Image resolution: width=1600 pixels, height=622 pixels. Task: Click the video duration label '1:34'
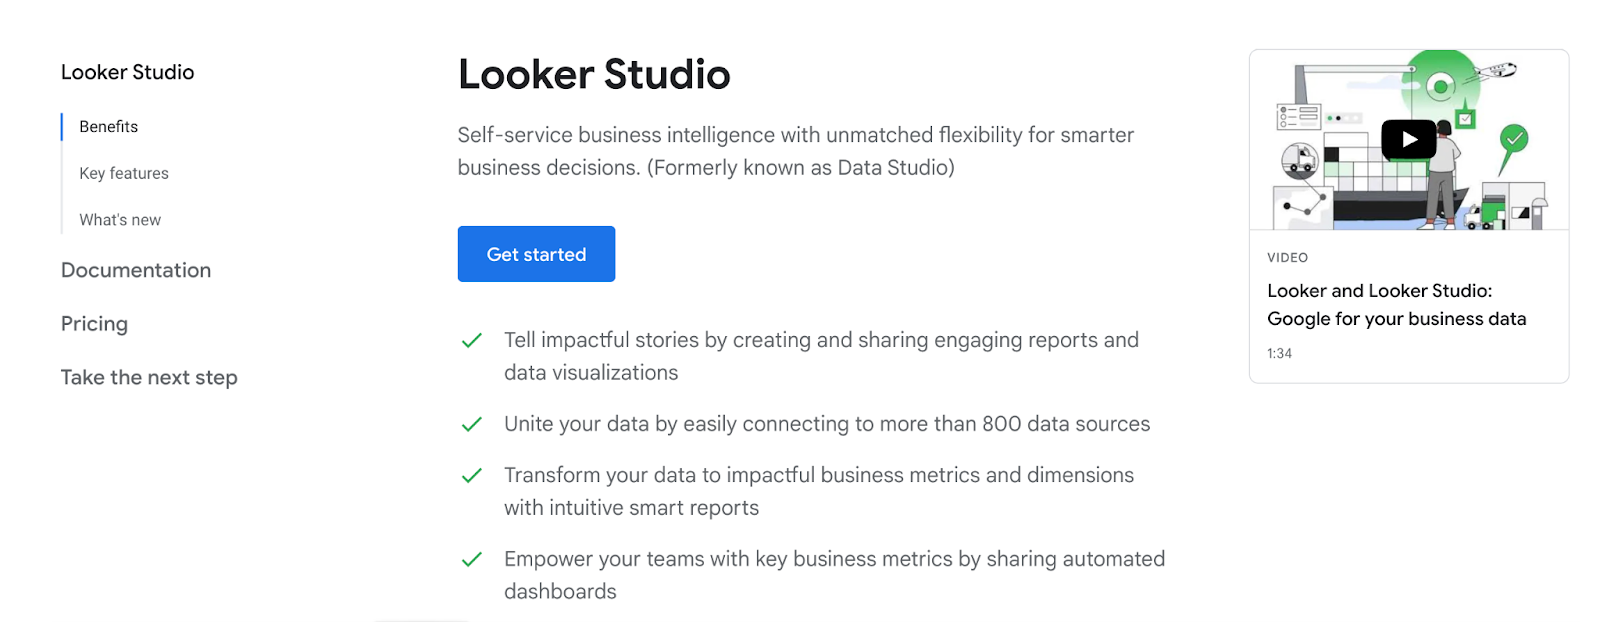(1278, 353)
